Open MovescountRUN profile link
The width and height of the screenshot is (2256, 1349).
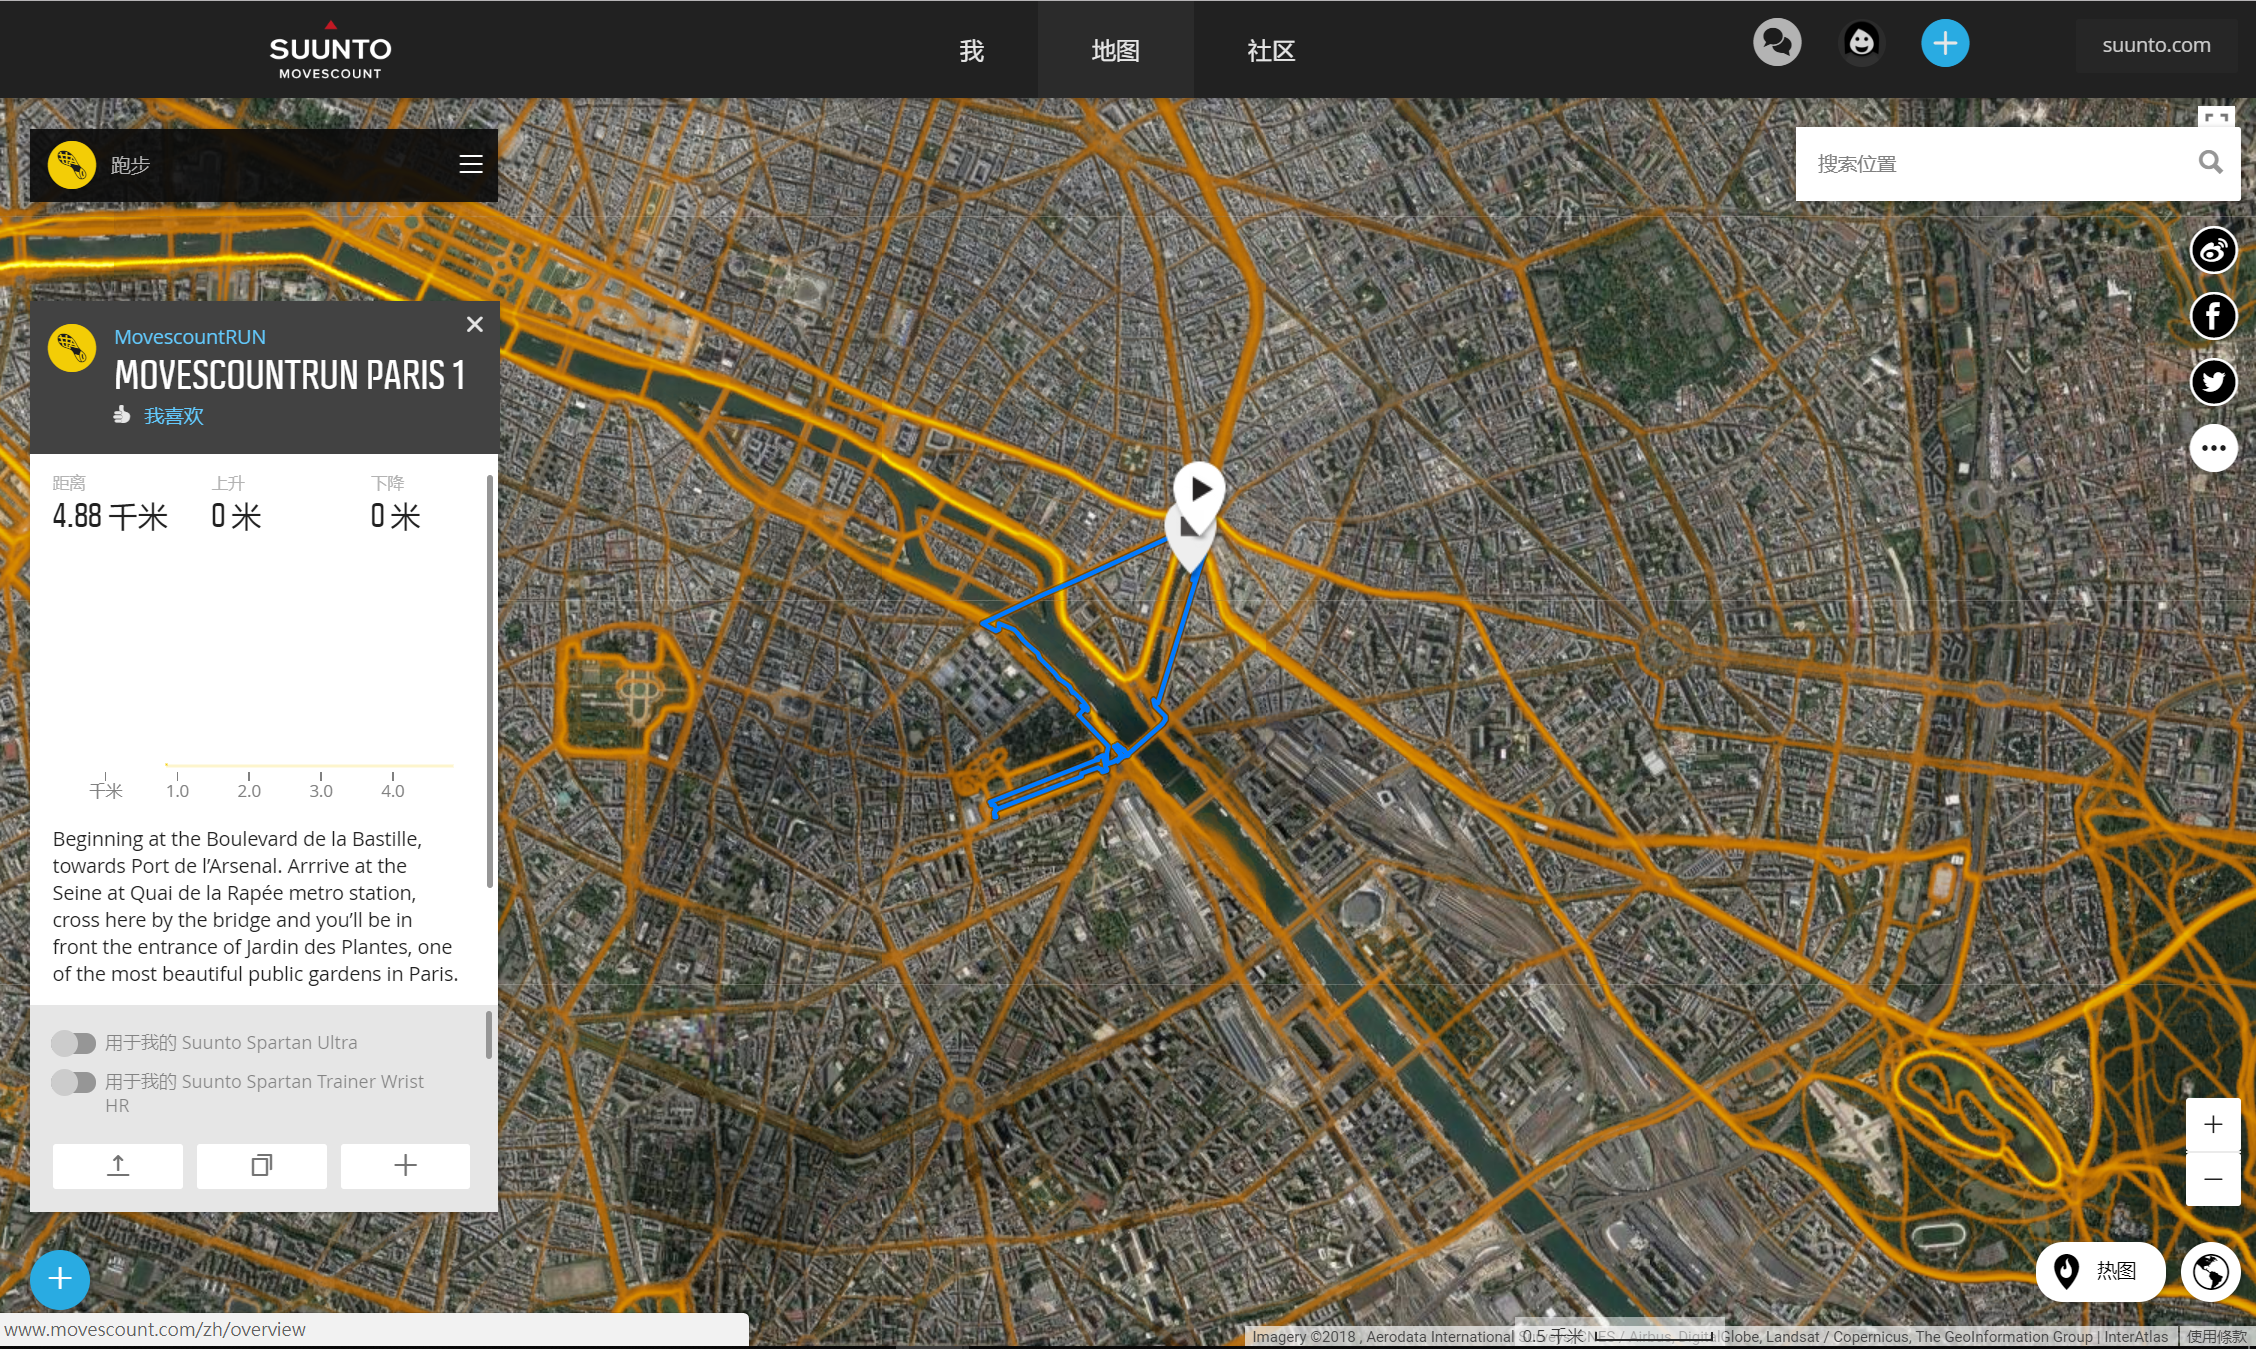pyautogui.click(x=190, y=337)
